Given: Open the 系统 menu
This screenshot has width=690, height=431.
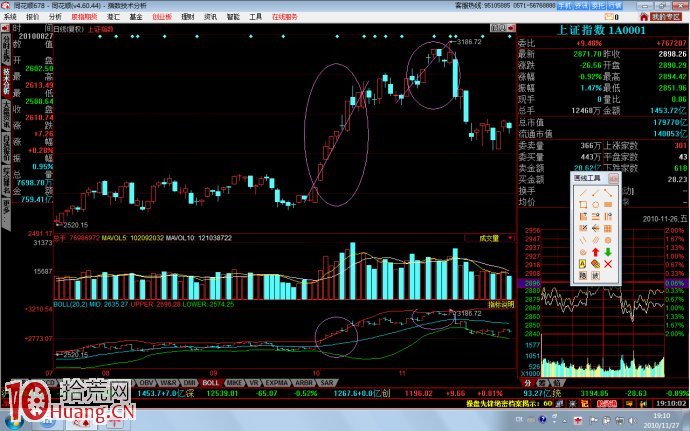Looking at the screenshot, I should [10, 17].
